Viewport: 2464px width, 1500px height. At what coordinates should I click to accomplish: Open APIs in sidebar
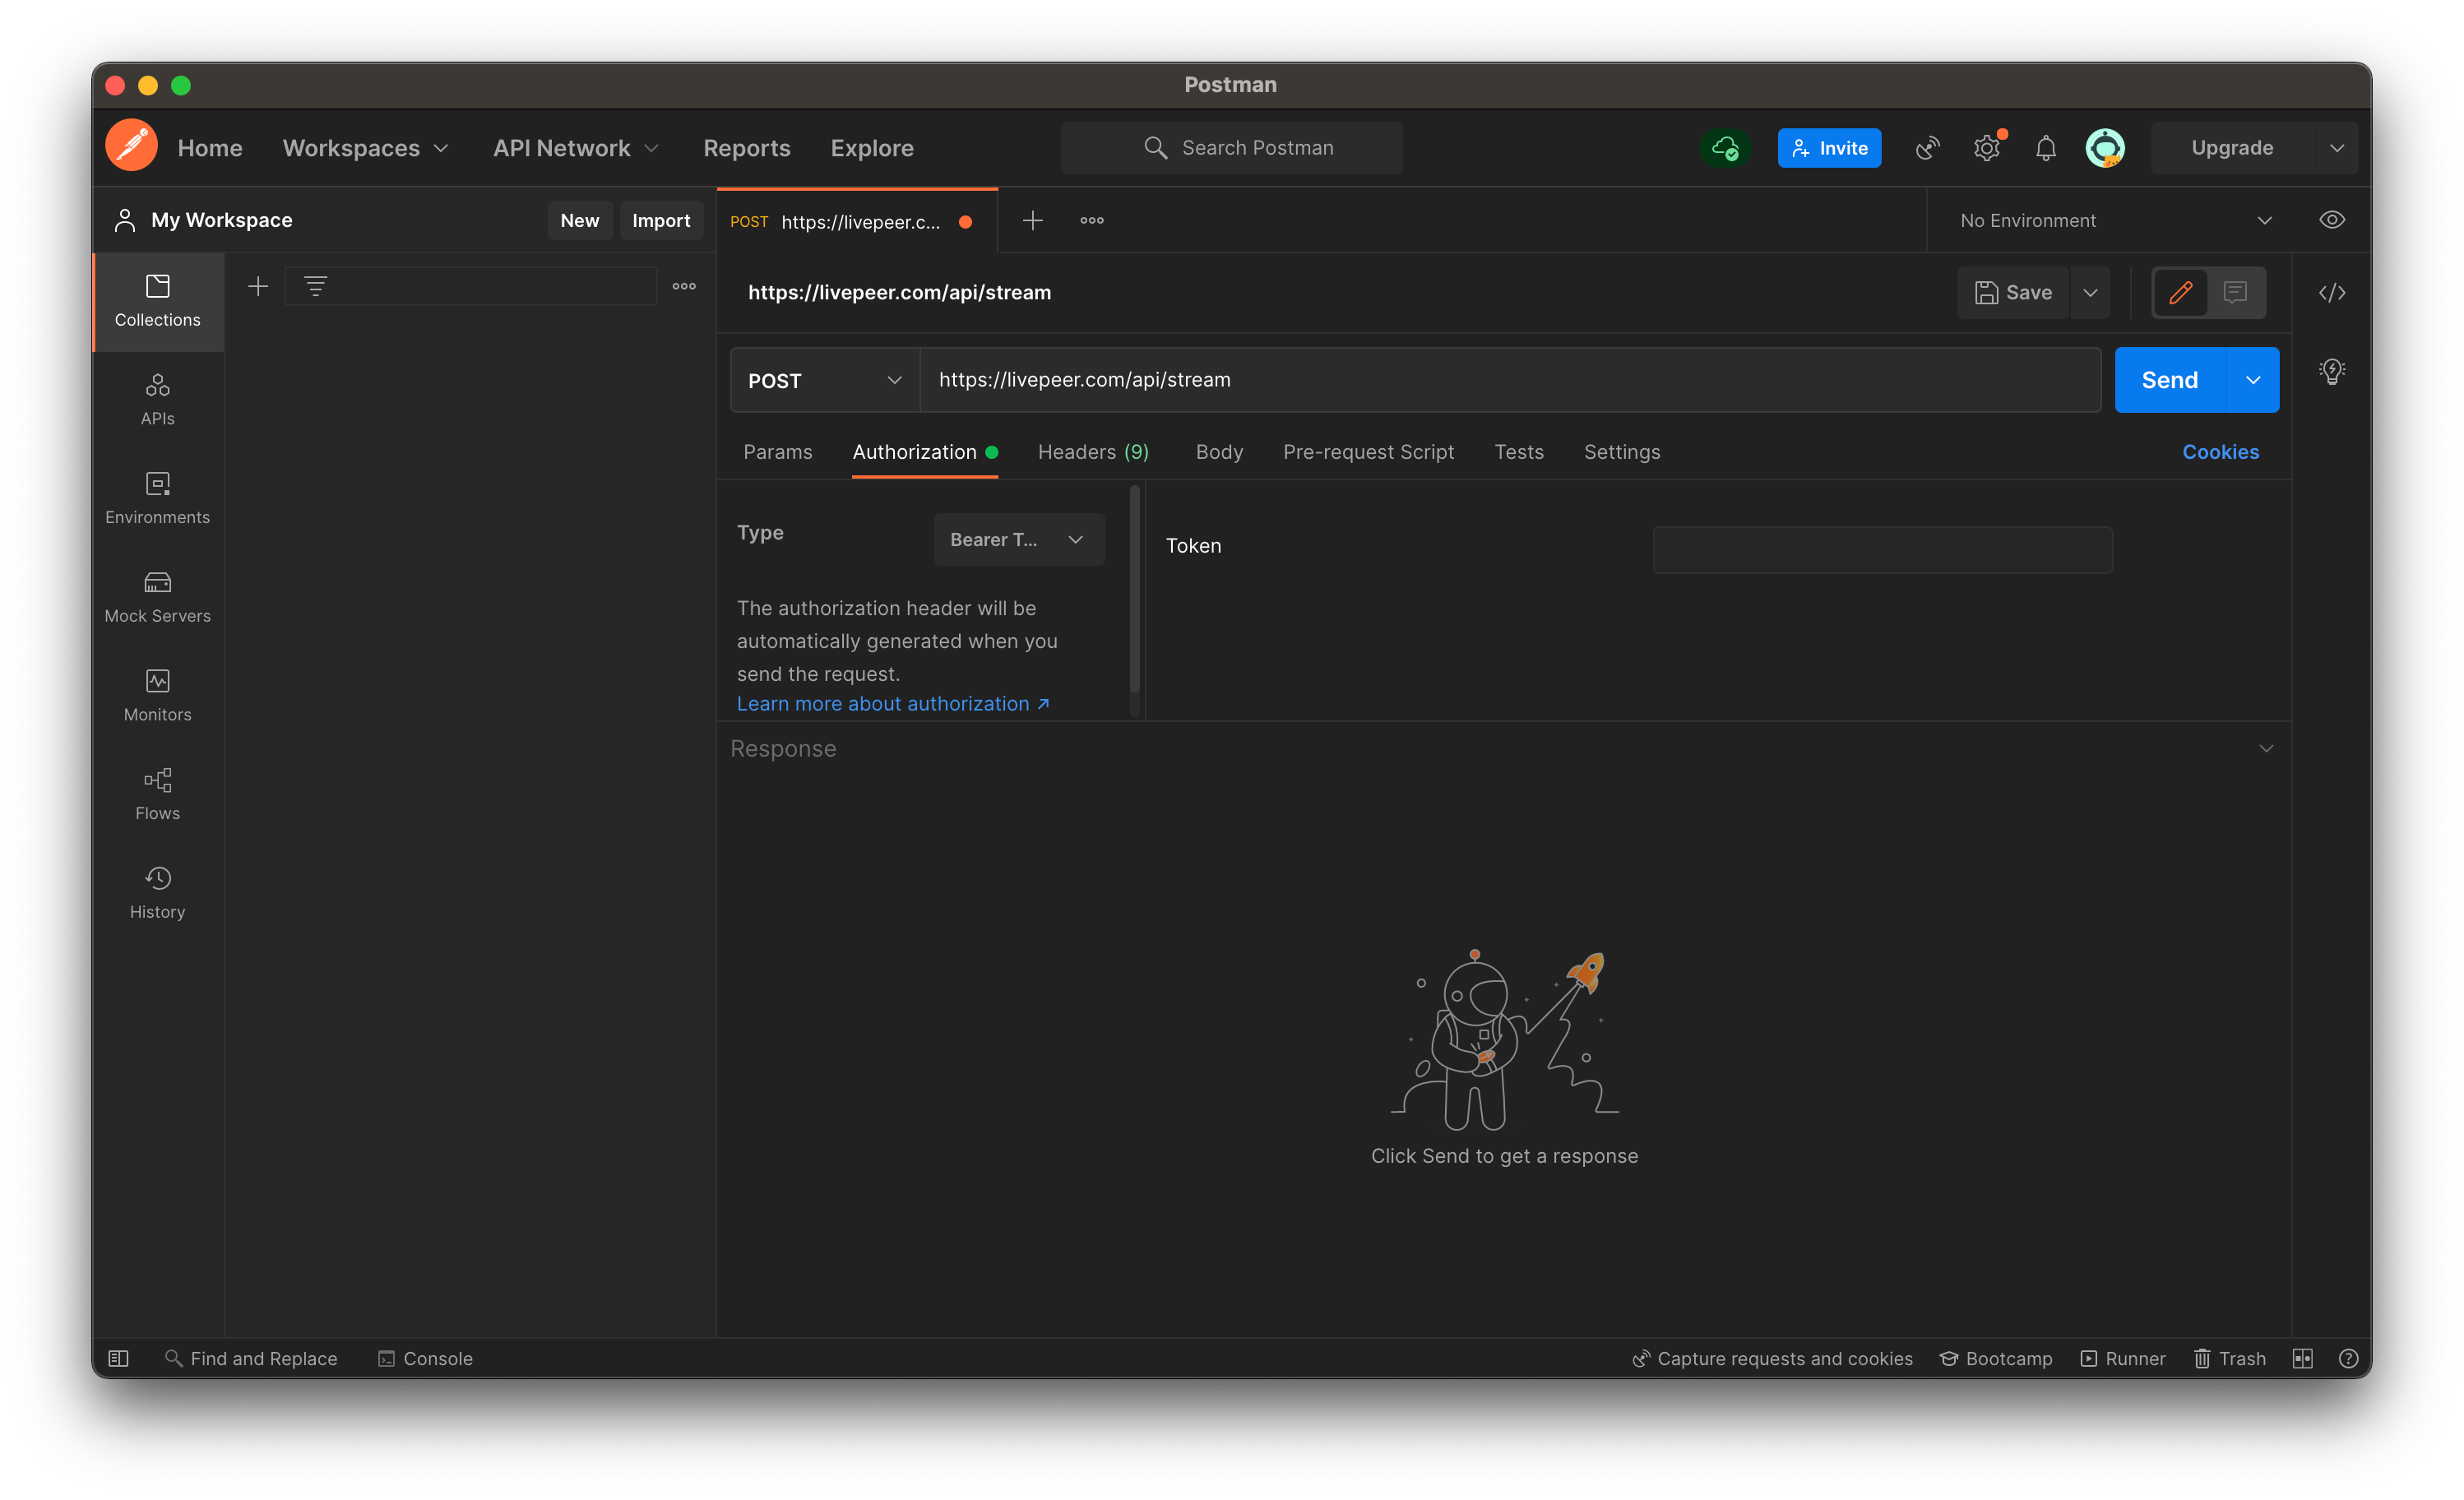pos(157,400)
